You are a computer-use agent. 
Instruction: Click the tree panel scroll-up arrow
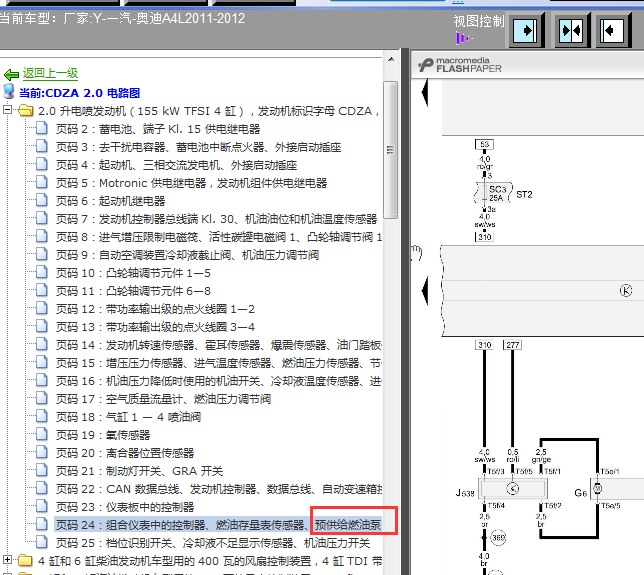[x=391, y=60]
